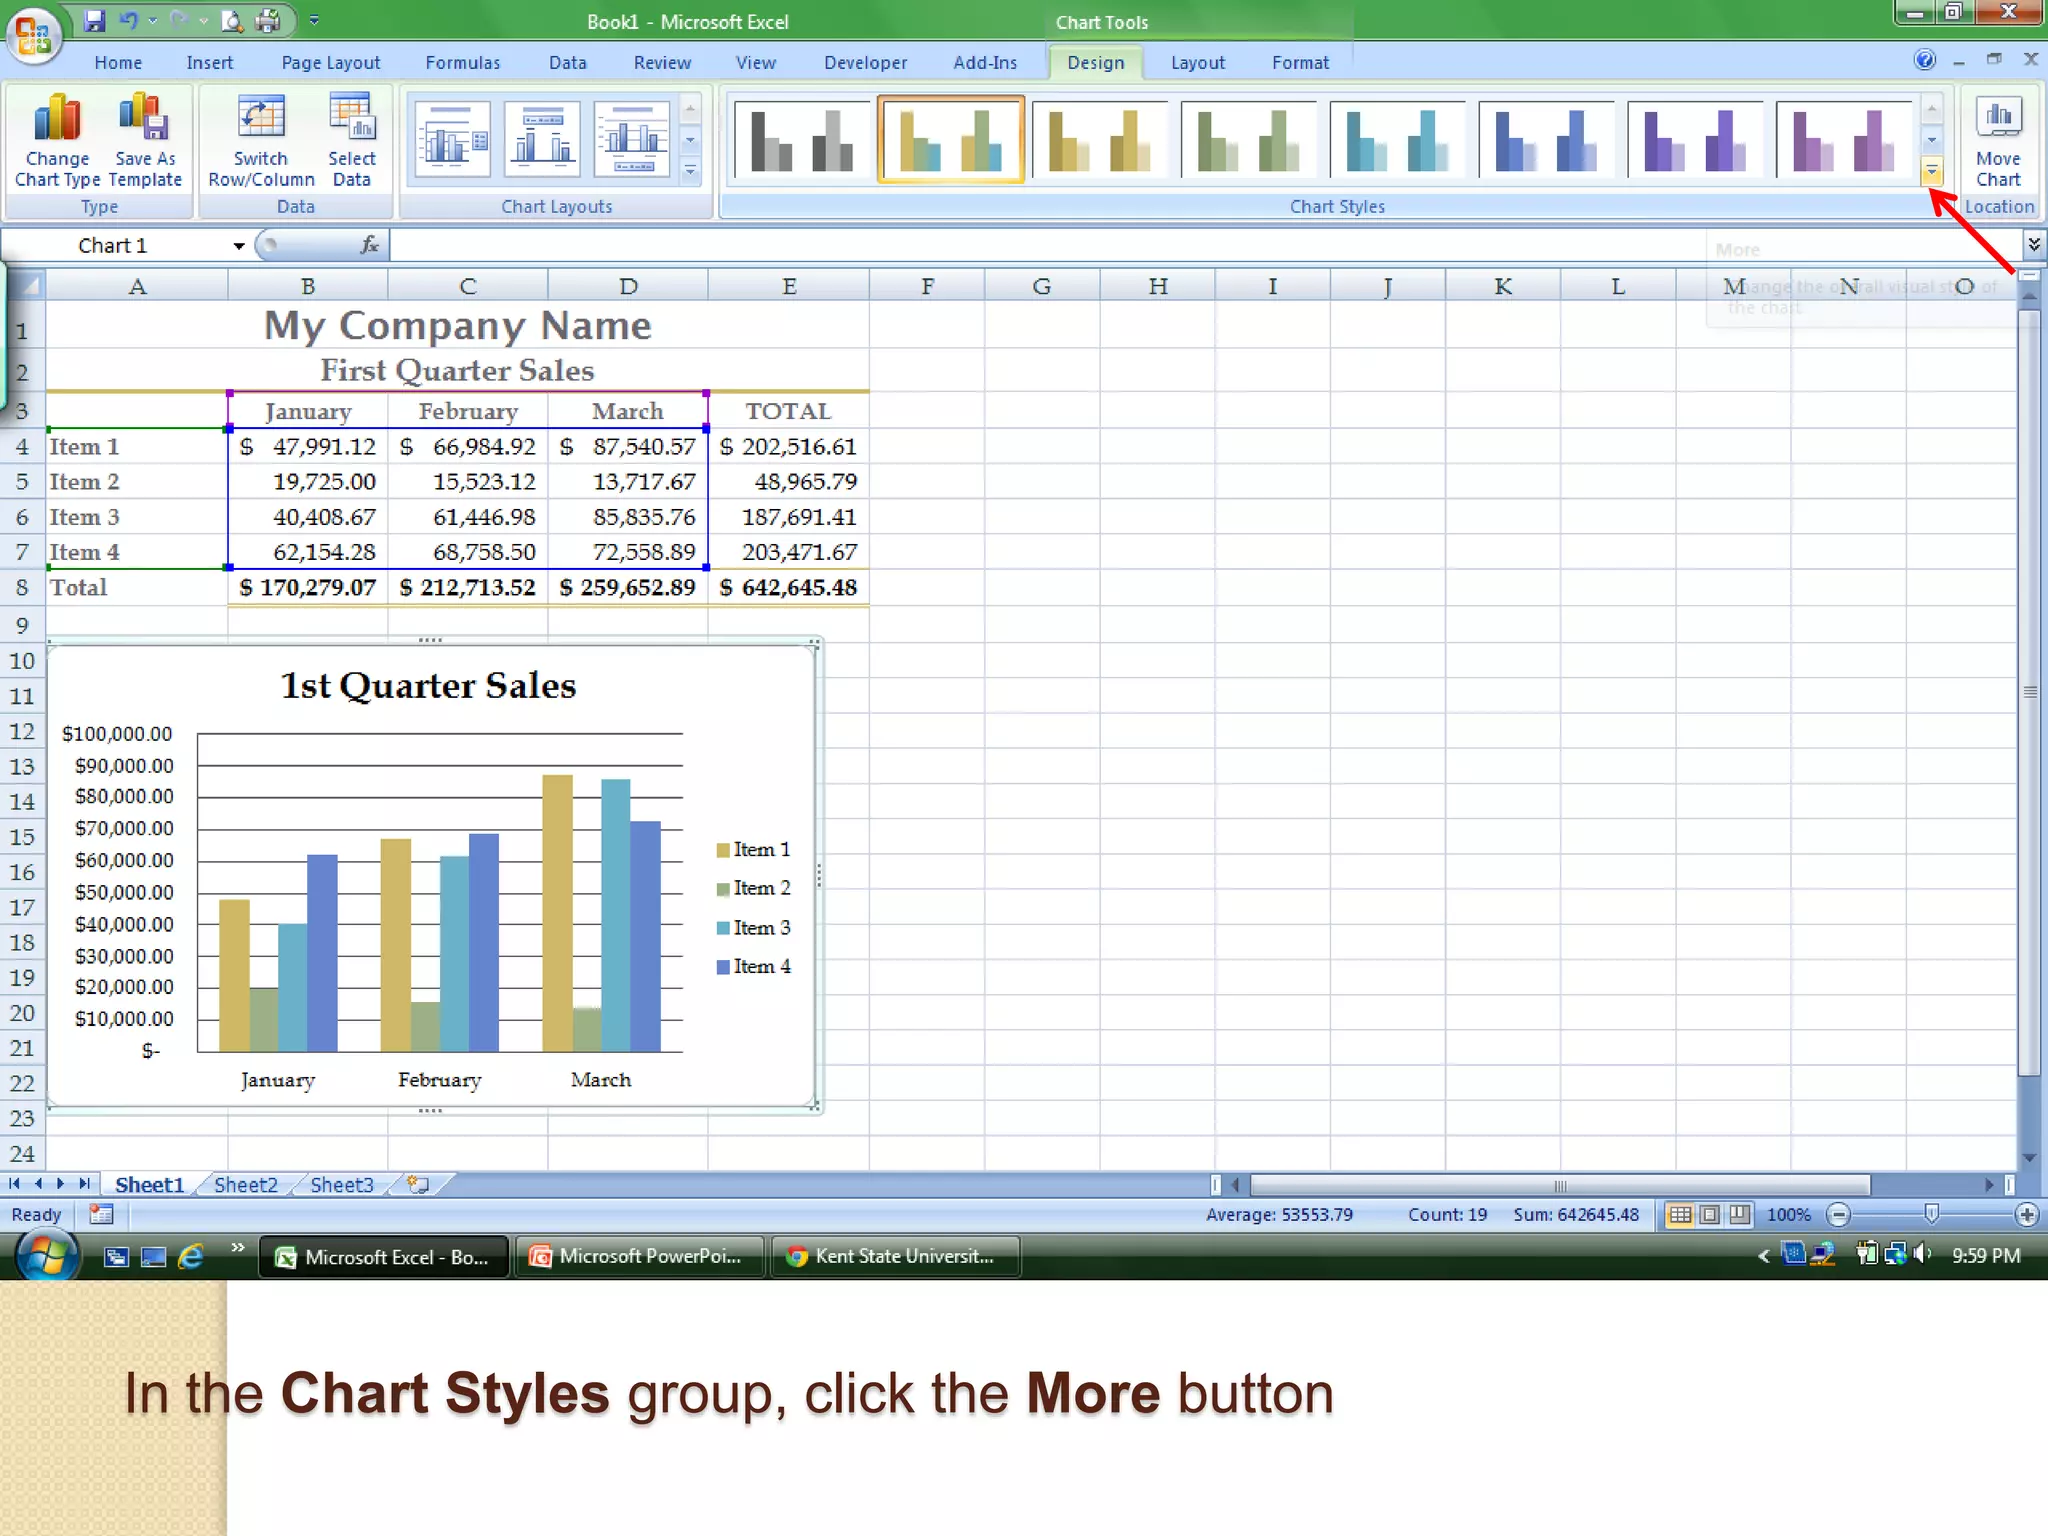2048x1536 pixels.
Task: Apply the first chart layout thumbnail
Action: pyautogui.click(x=452, y=139)
